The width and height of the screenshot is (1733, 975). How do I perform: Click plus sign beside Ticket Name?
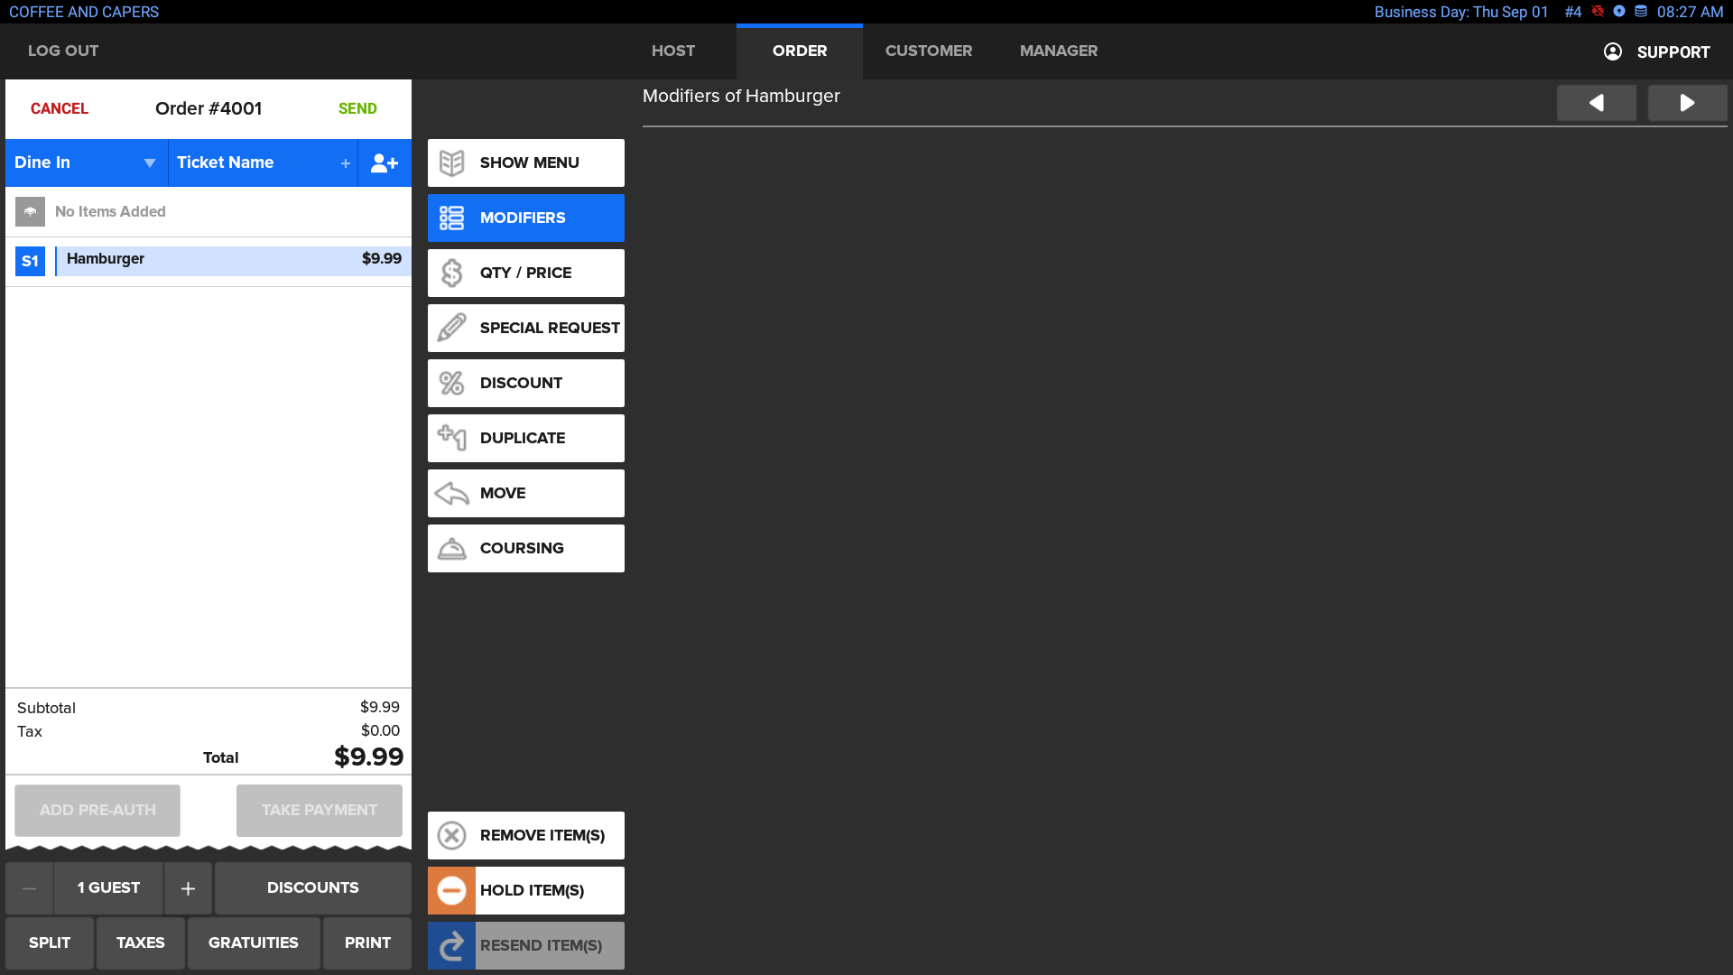[x=345, y=163]
